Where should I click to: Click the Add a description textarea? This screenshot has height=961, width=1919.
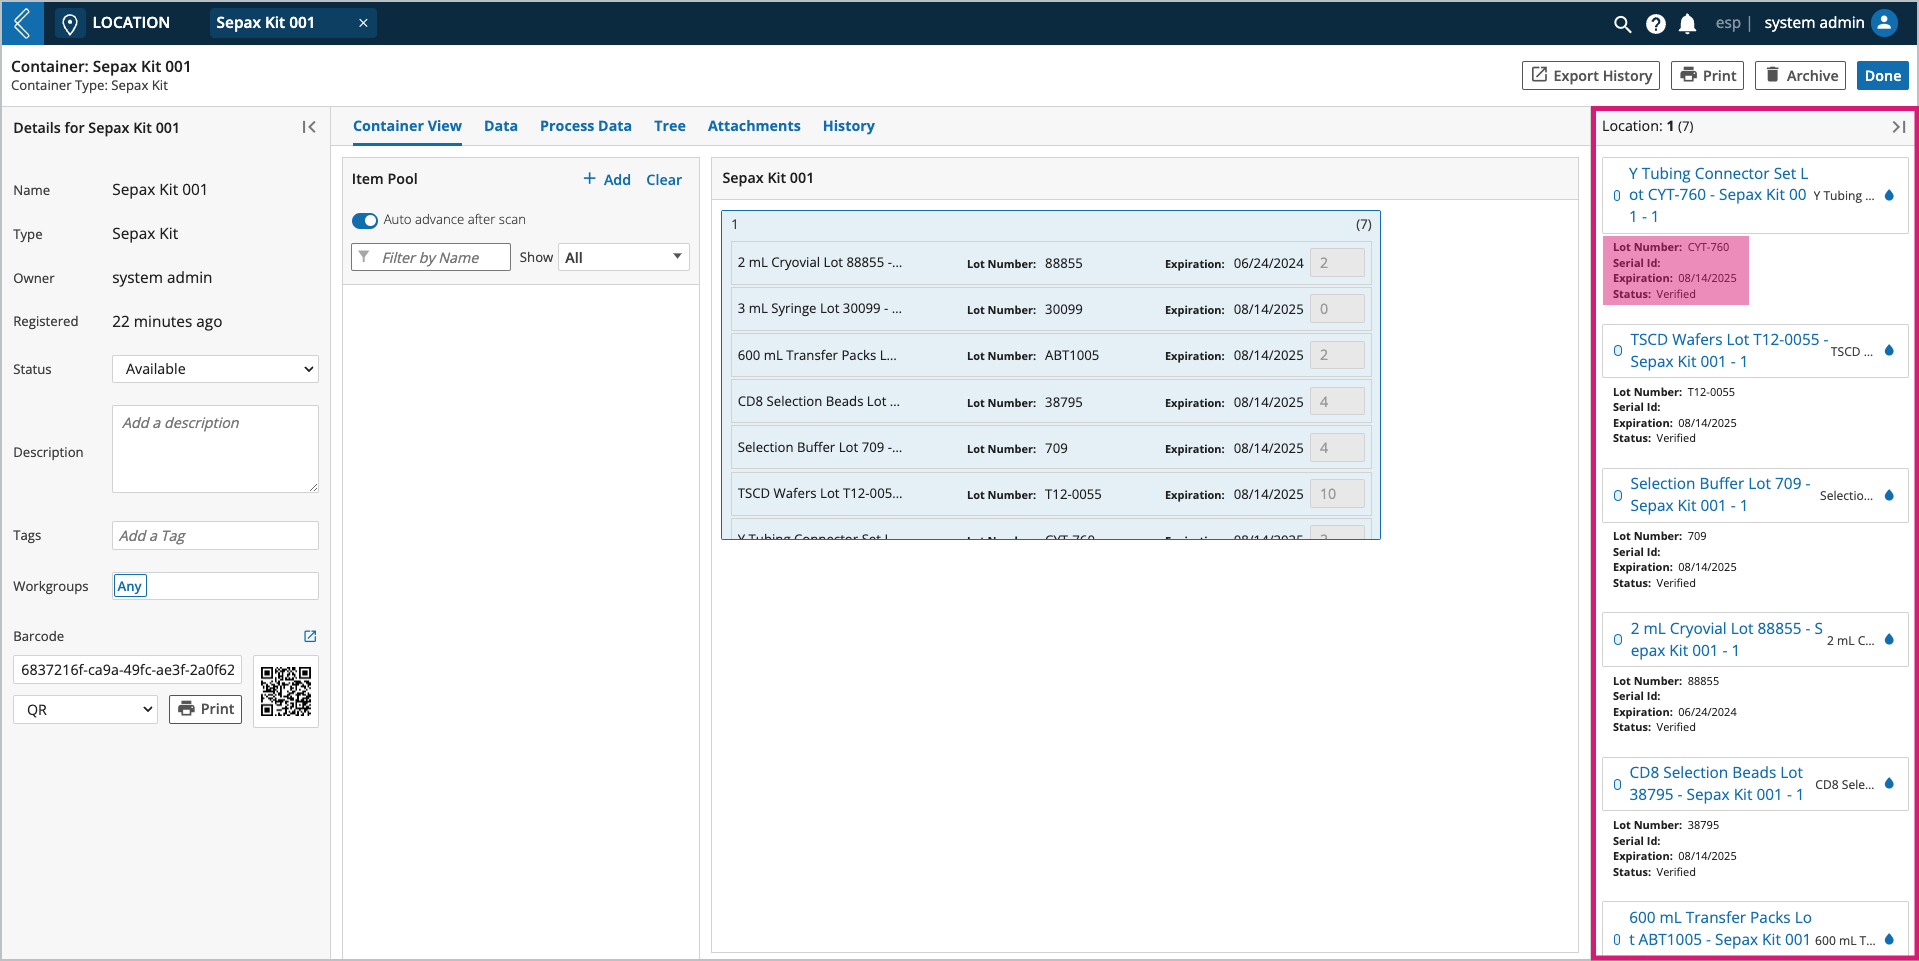click(215, 449)
